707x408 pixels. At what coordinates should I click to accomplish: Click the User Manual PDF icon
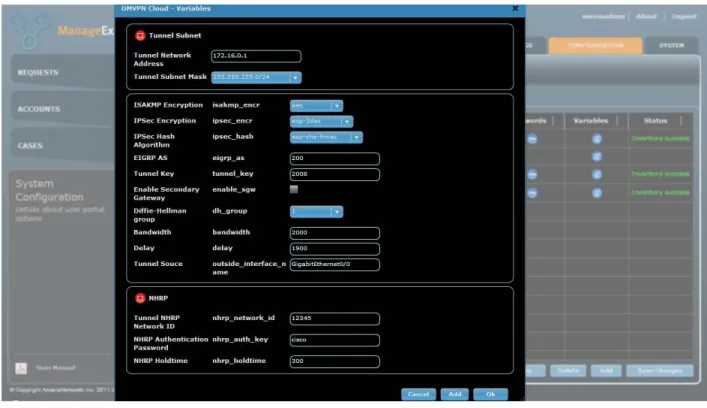[21, 368]
